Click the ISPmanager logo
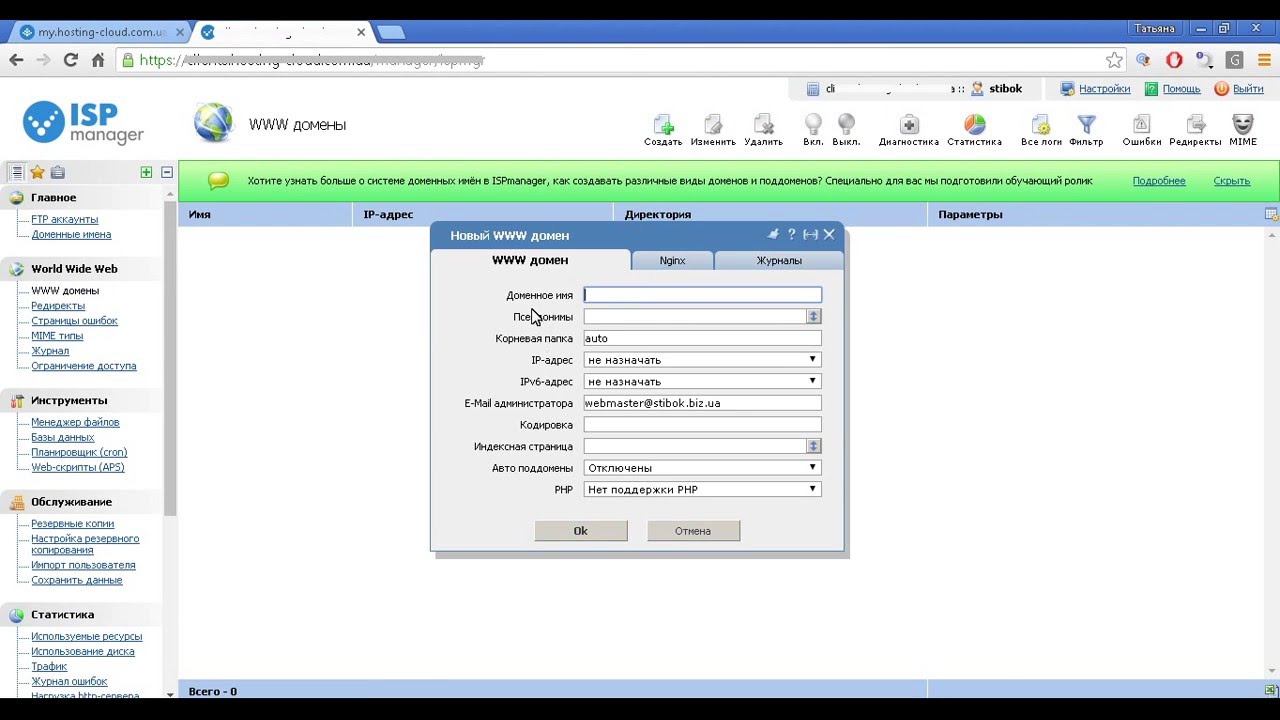The width and height of the screenshot is (1280, 720). [84, 123]
